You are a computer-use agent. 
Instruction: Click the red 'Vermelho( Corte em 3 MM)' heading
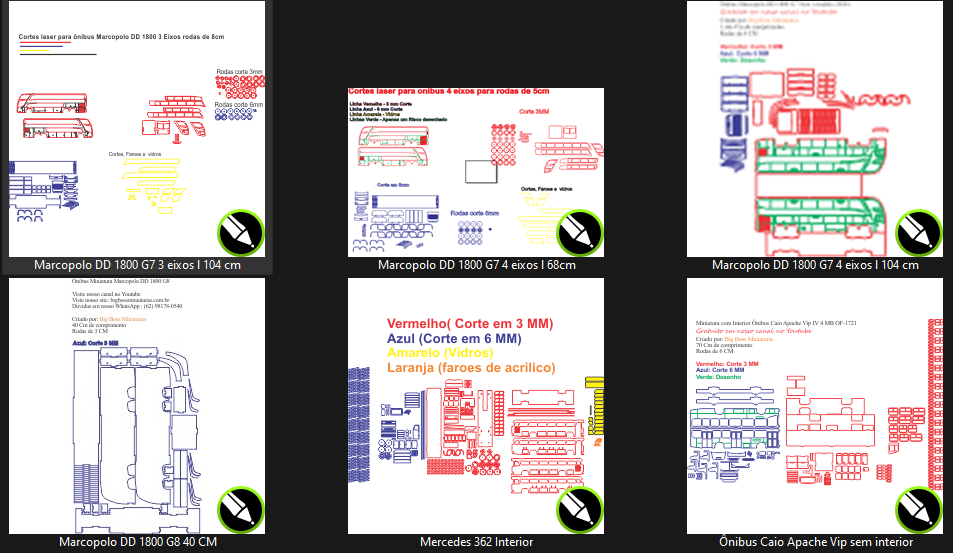point(469,324)
